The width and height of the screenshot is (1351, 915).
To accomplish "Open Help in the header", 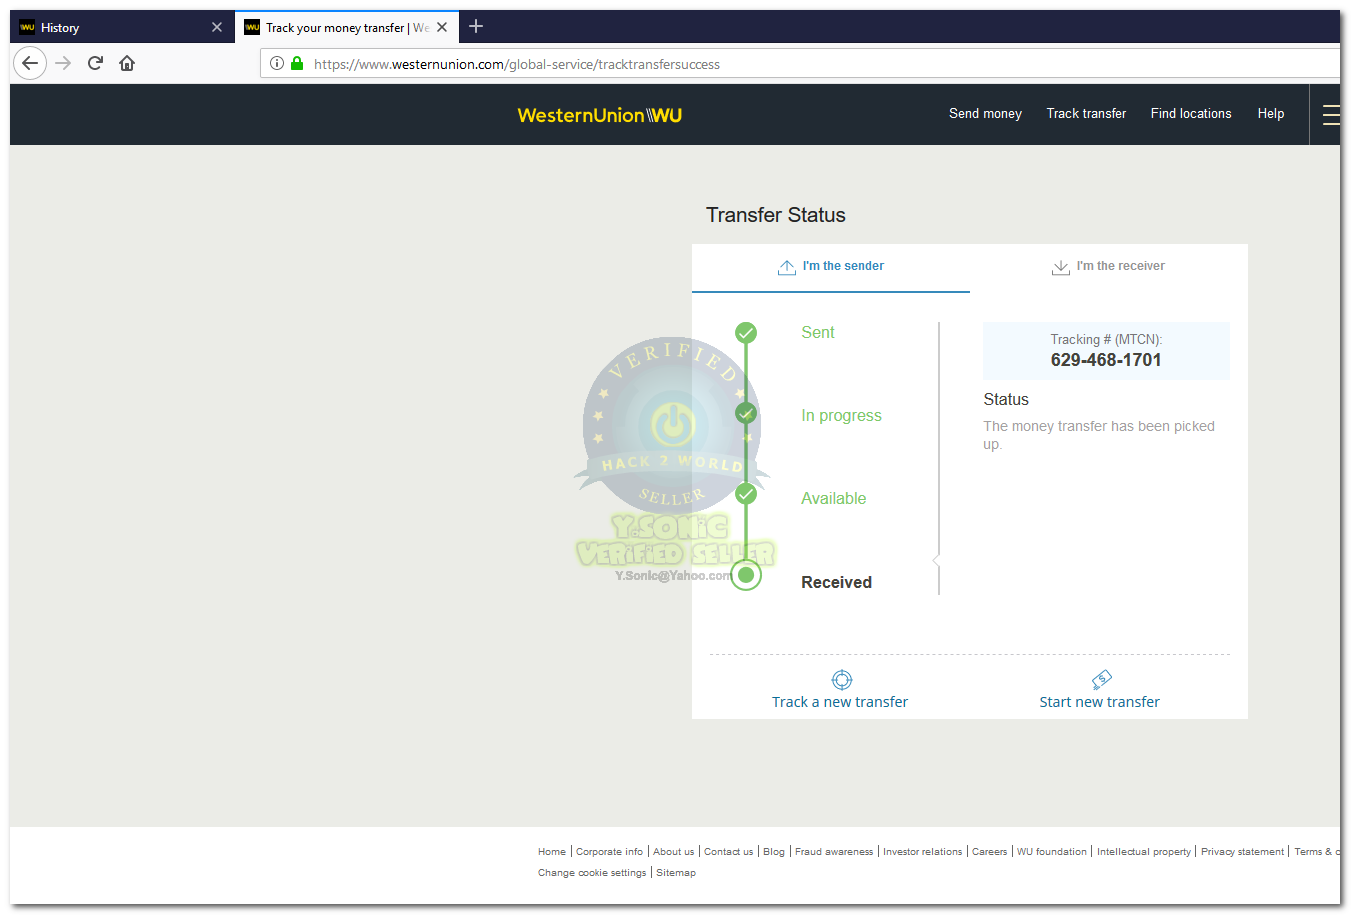I will pyautogui.click(x=1271, y=113).
